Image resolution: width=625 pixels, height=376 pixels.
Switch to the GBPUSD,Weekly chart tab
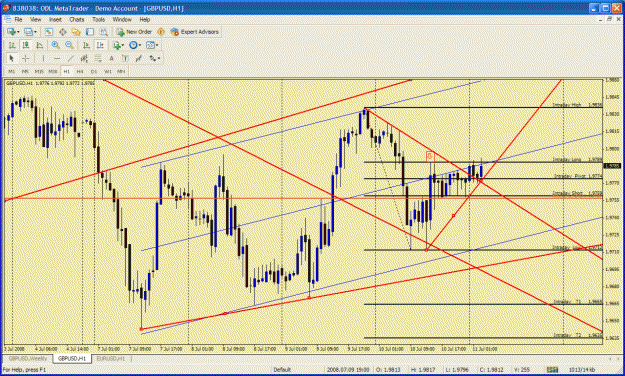pos(28,358)
